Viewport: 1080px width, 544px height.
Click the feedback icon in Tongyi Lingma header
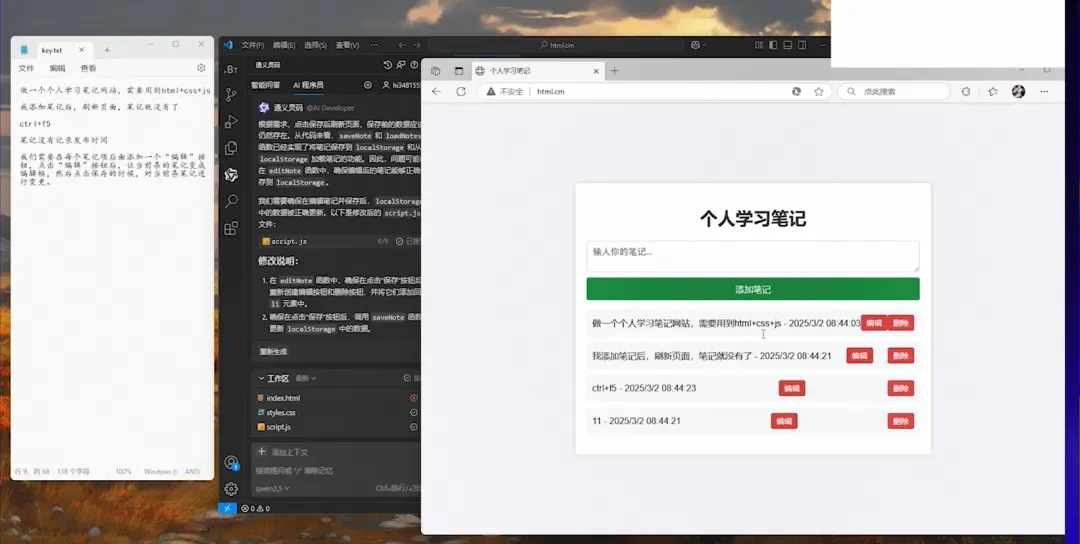coord(401,65)
